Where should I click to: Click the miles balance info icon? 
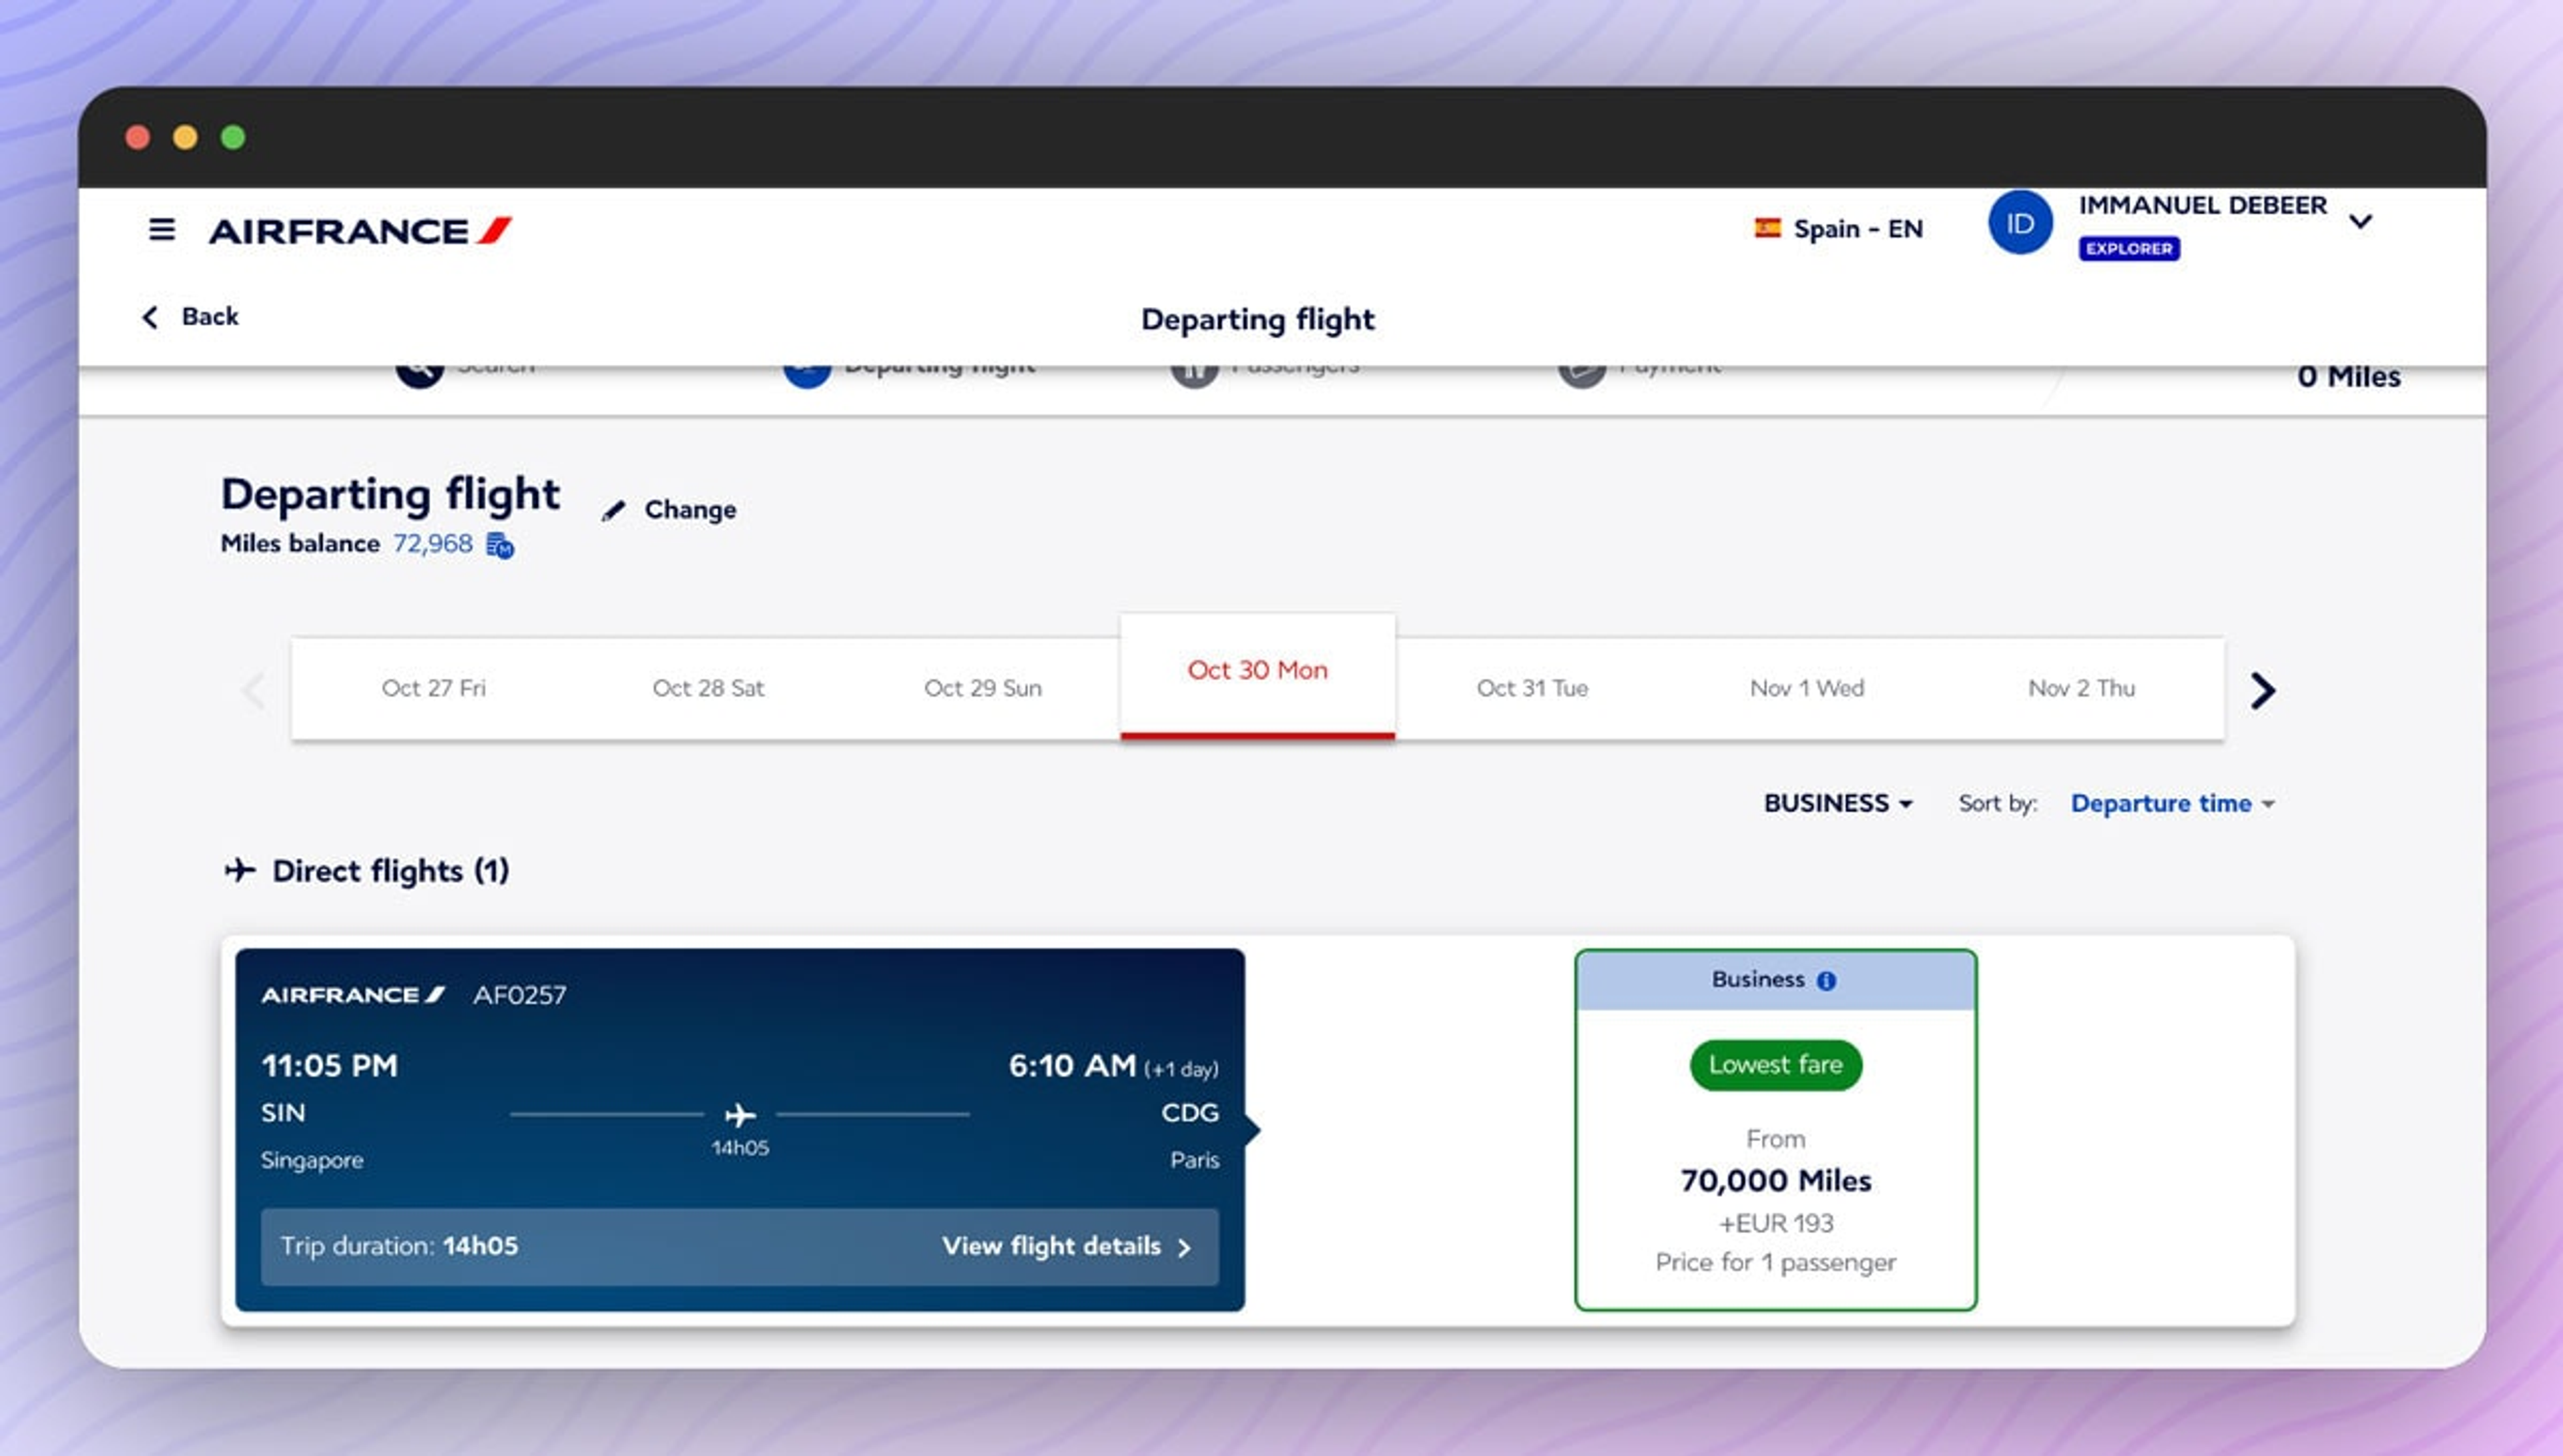500,545
